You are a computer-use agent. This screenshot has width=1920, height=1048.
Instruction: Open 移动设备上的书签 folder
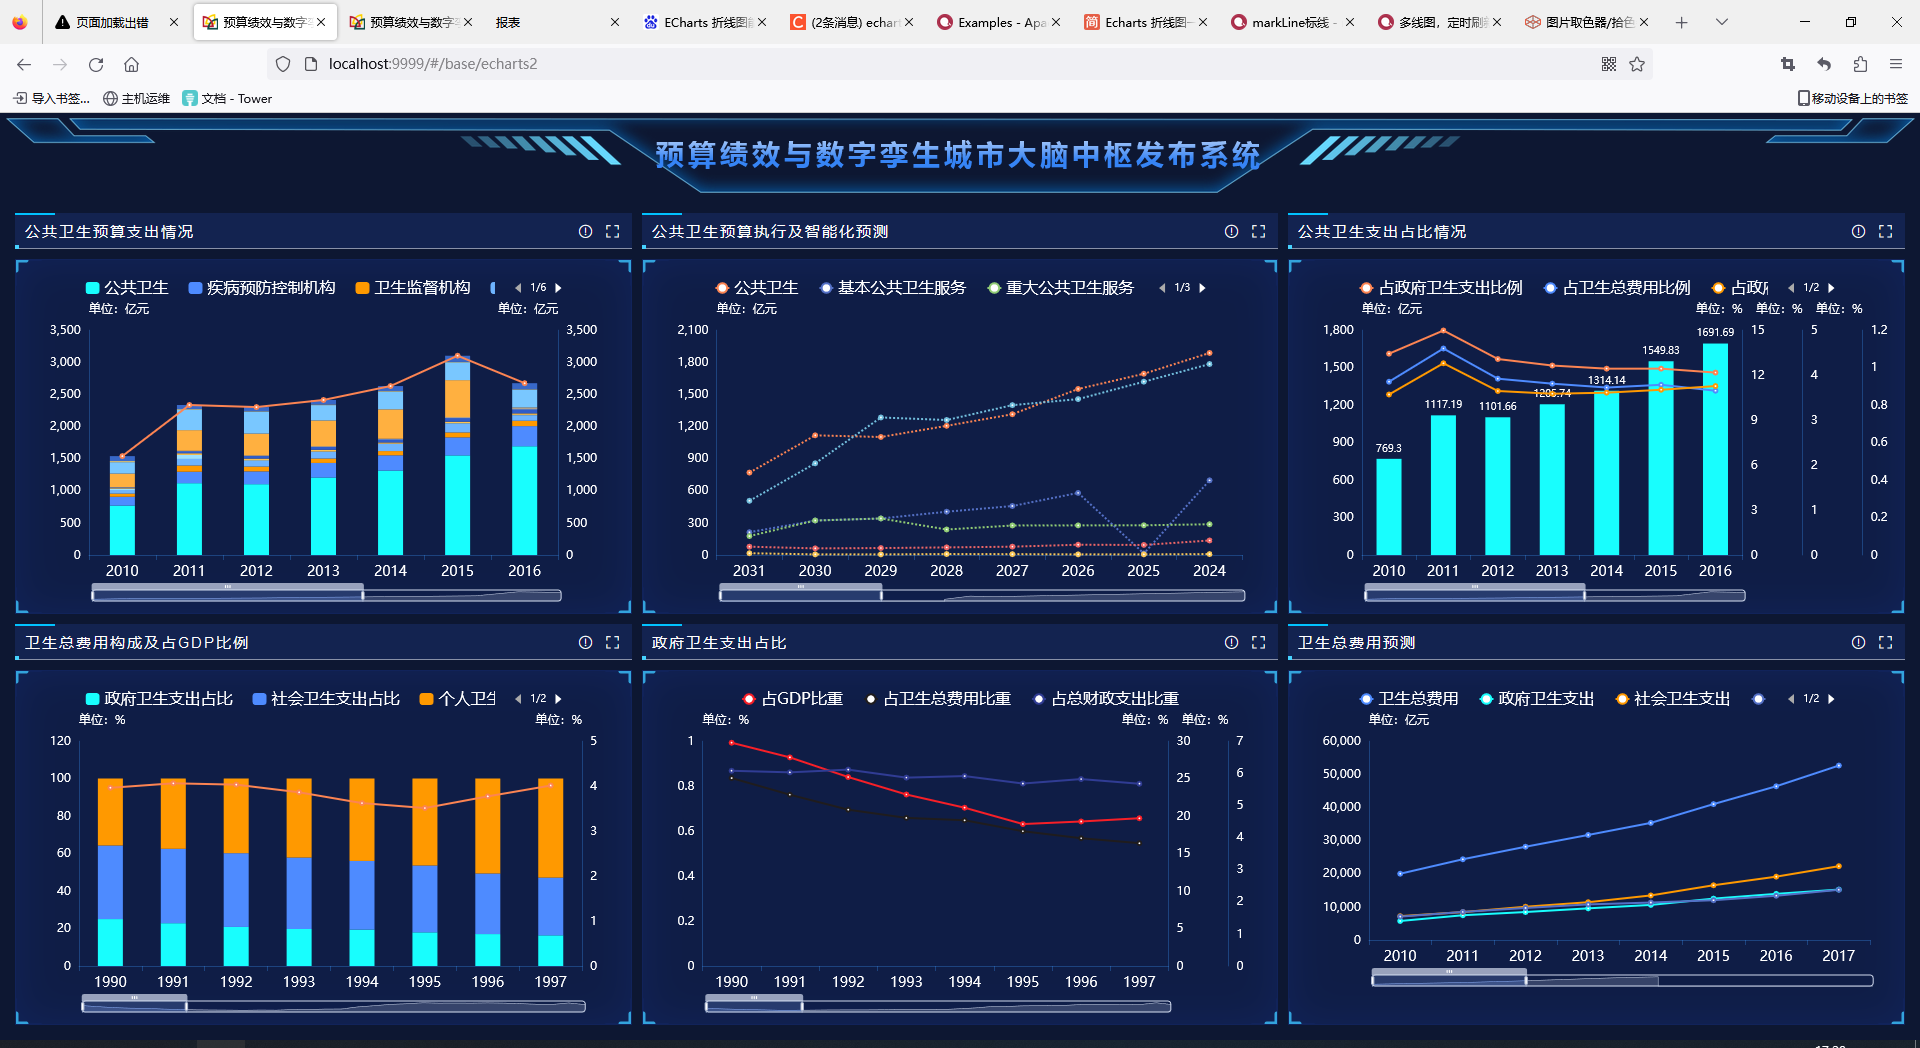pyautogui.click(x=1853, y=98)
